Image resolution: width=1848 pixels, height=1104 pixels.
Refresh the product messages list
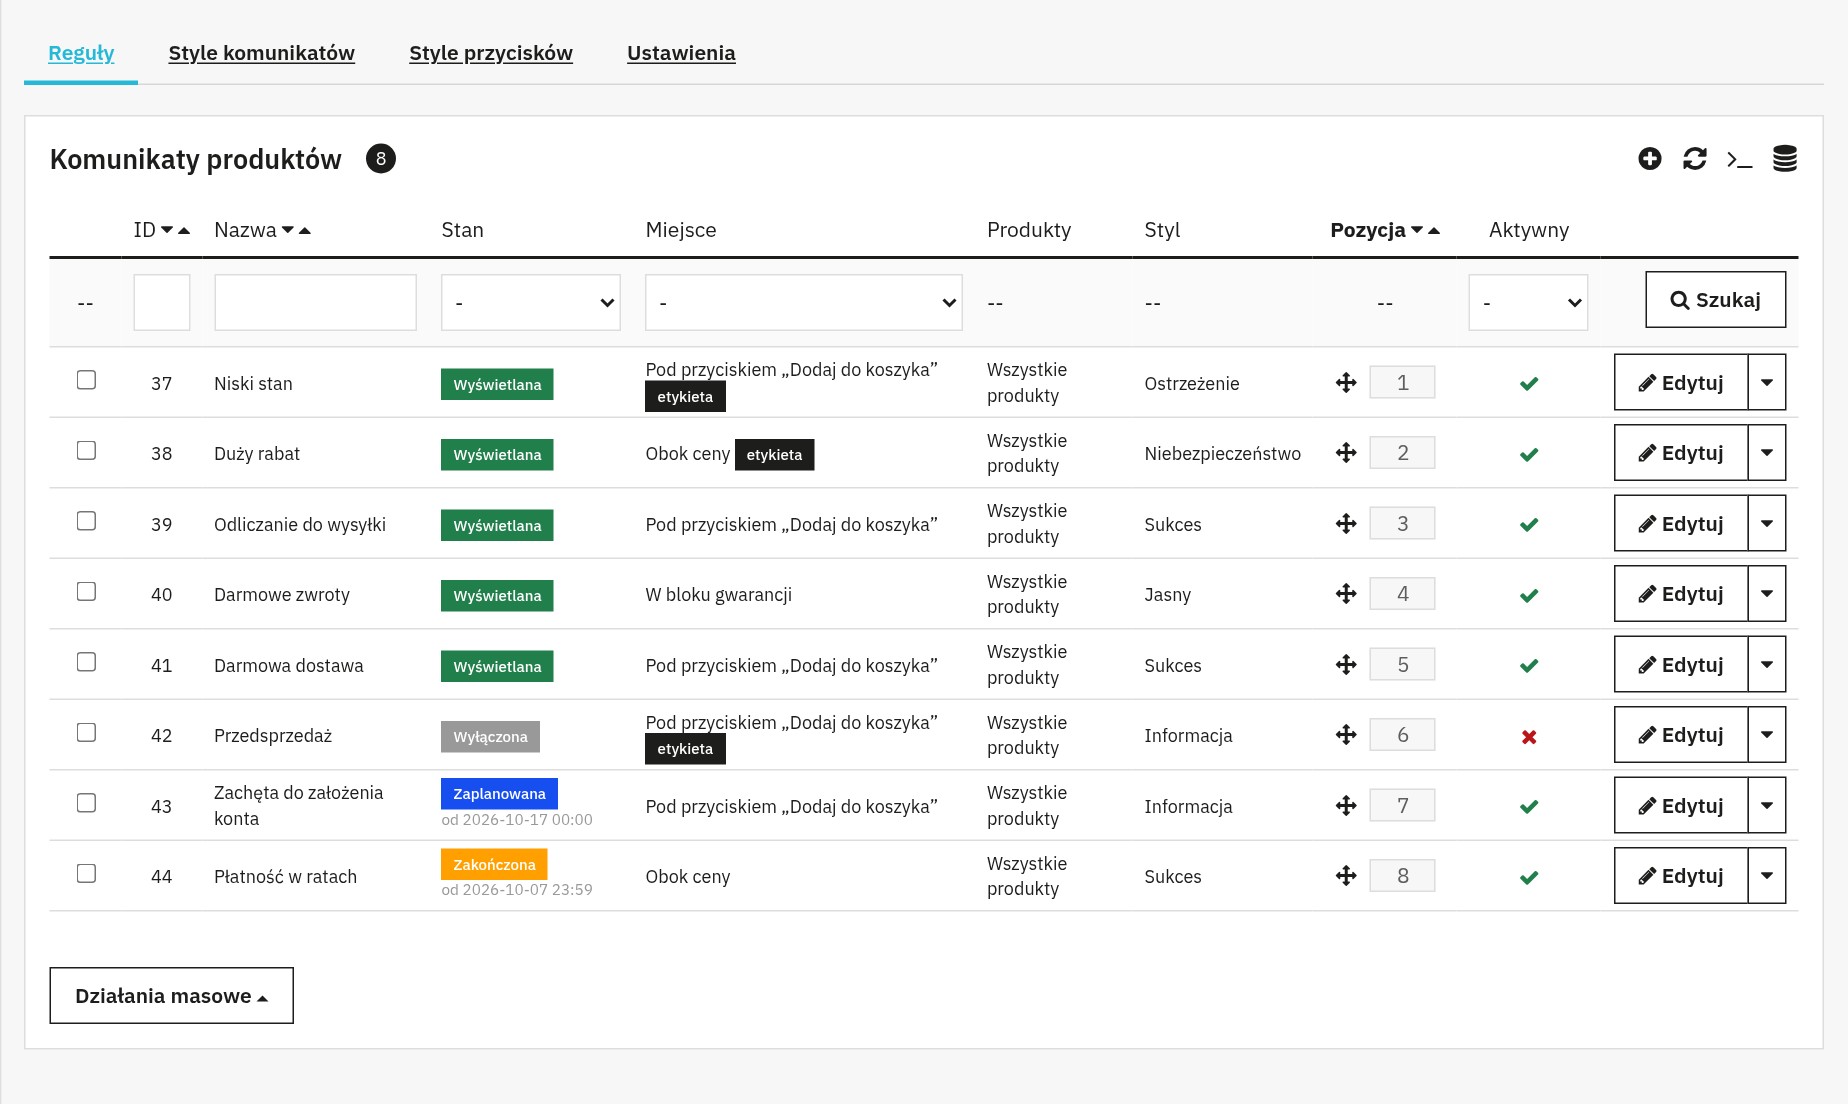(1695, 159)
